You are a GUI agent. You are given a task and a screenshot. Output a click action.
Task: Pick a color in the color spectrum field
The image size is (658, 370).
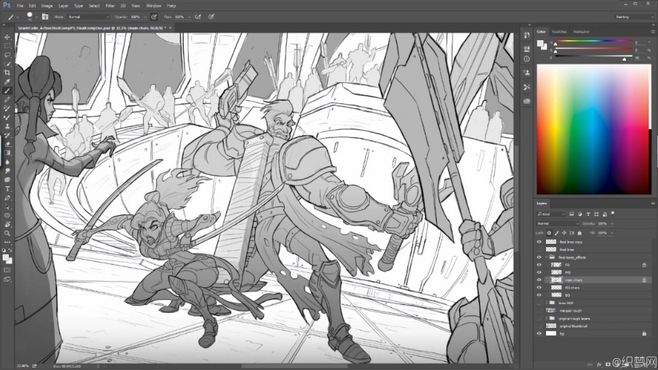[594, 129]
